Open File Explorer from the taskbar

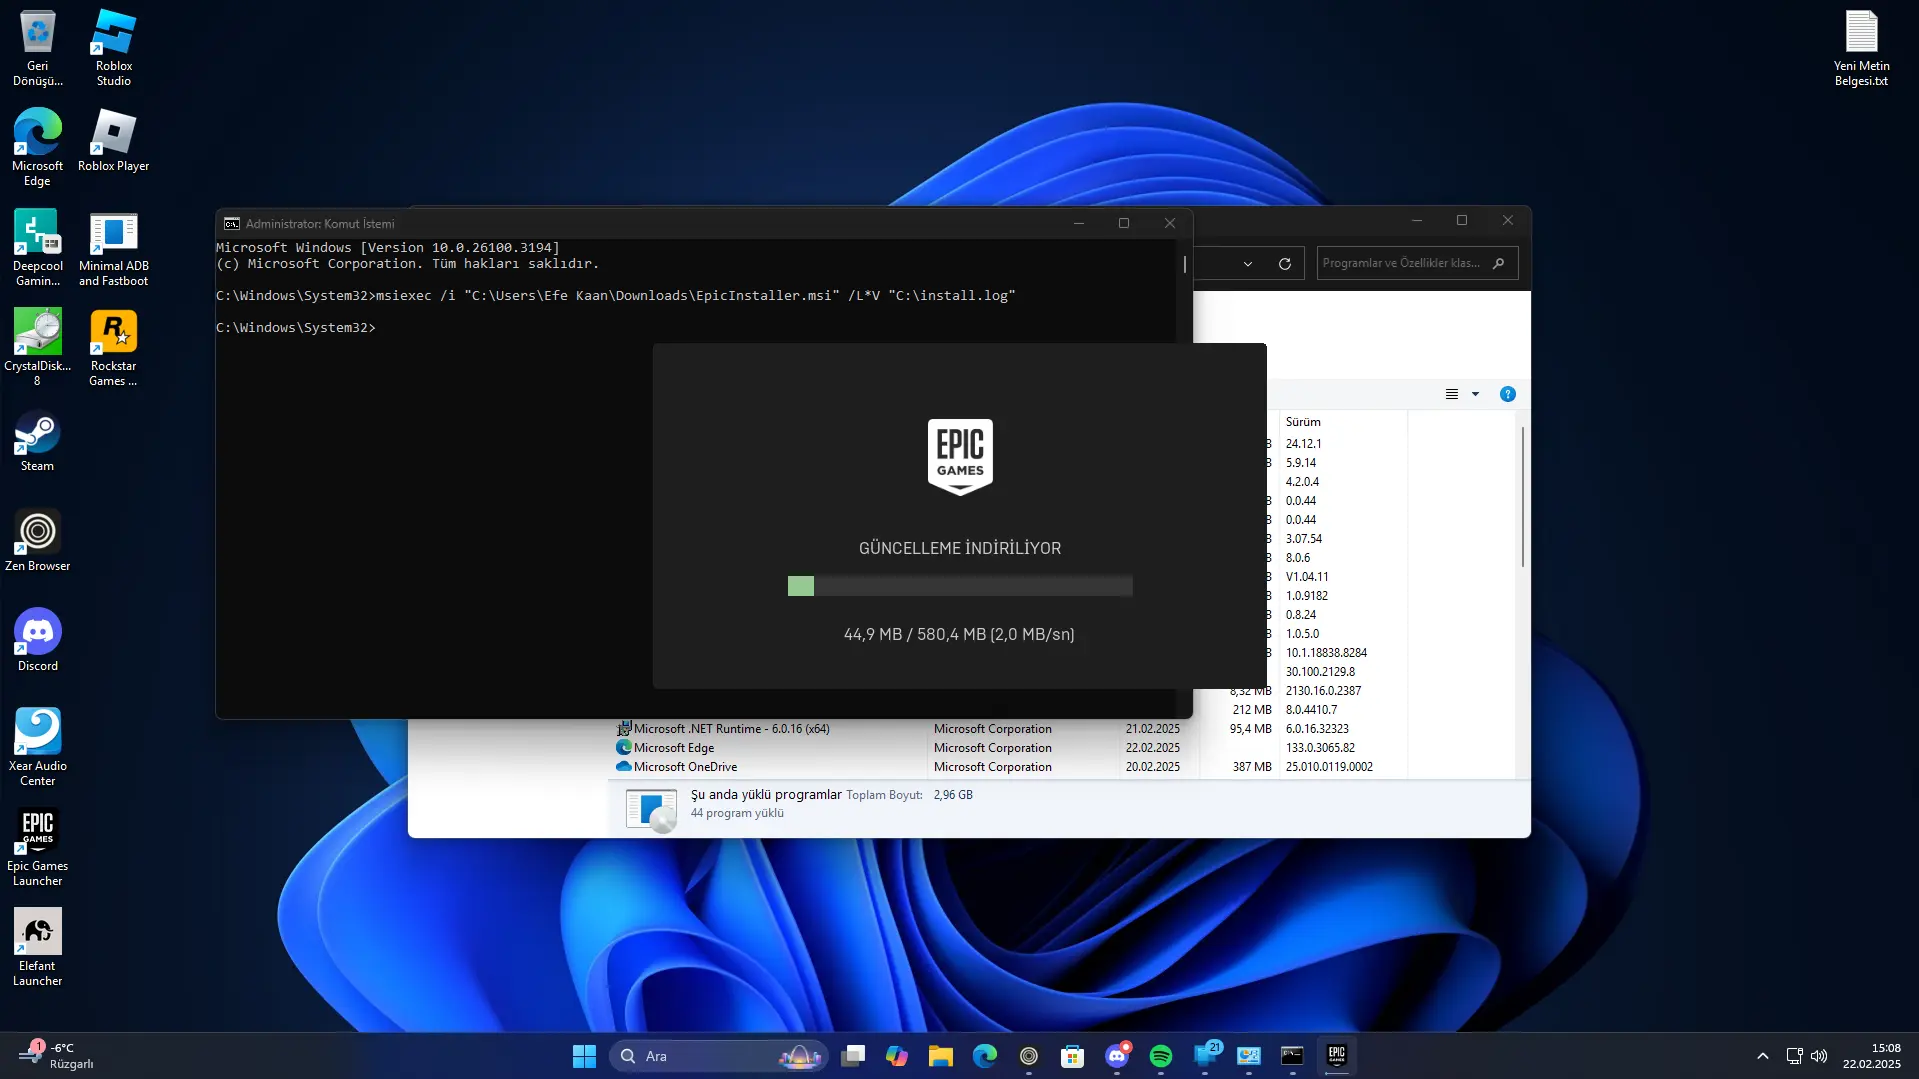click(941, 1056)
